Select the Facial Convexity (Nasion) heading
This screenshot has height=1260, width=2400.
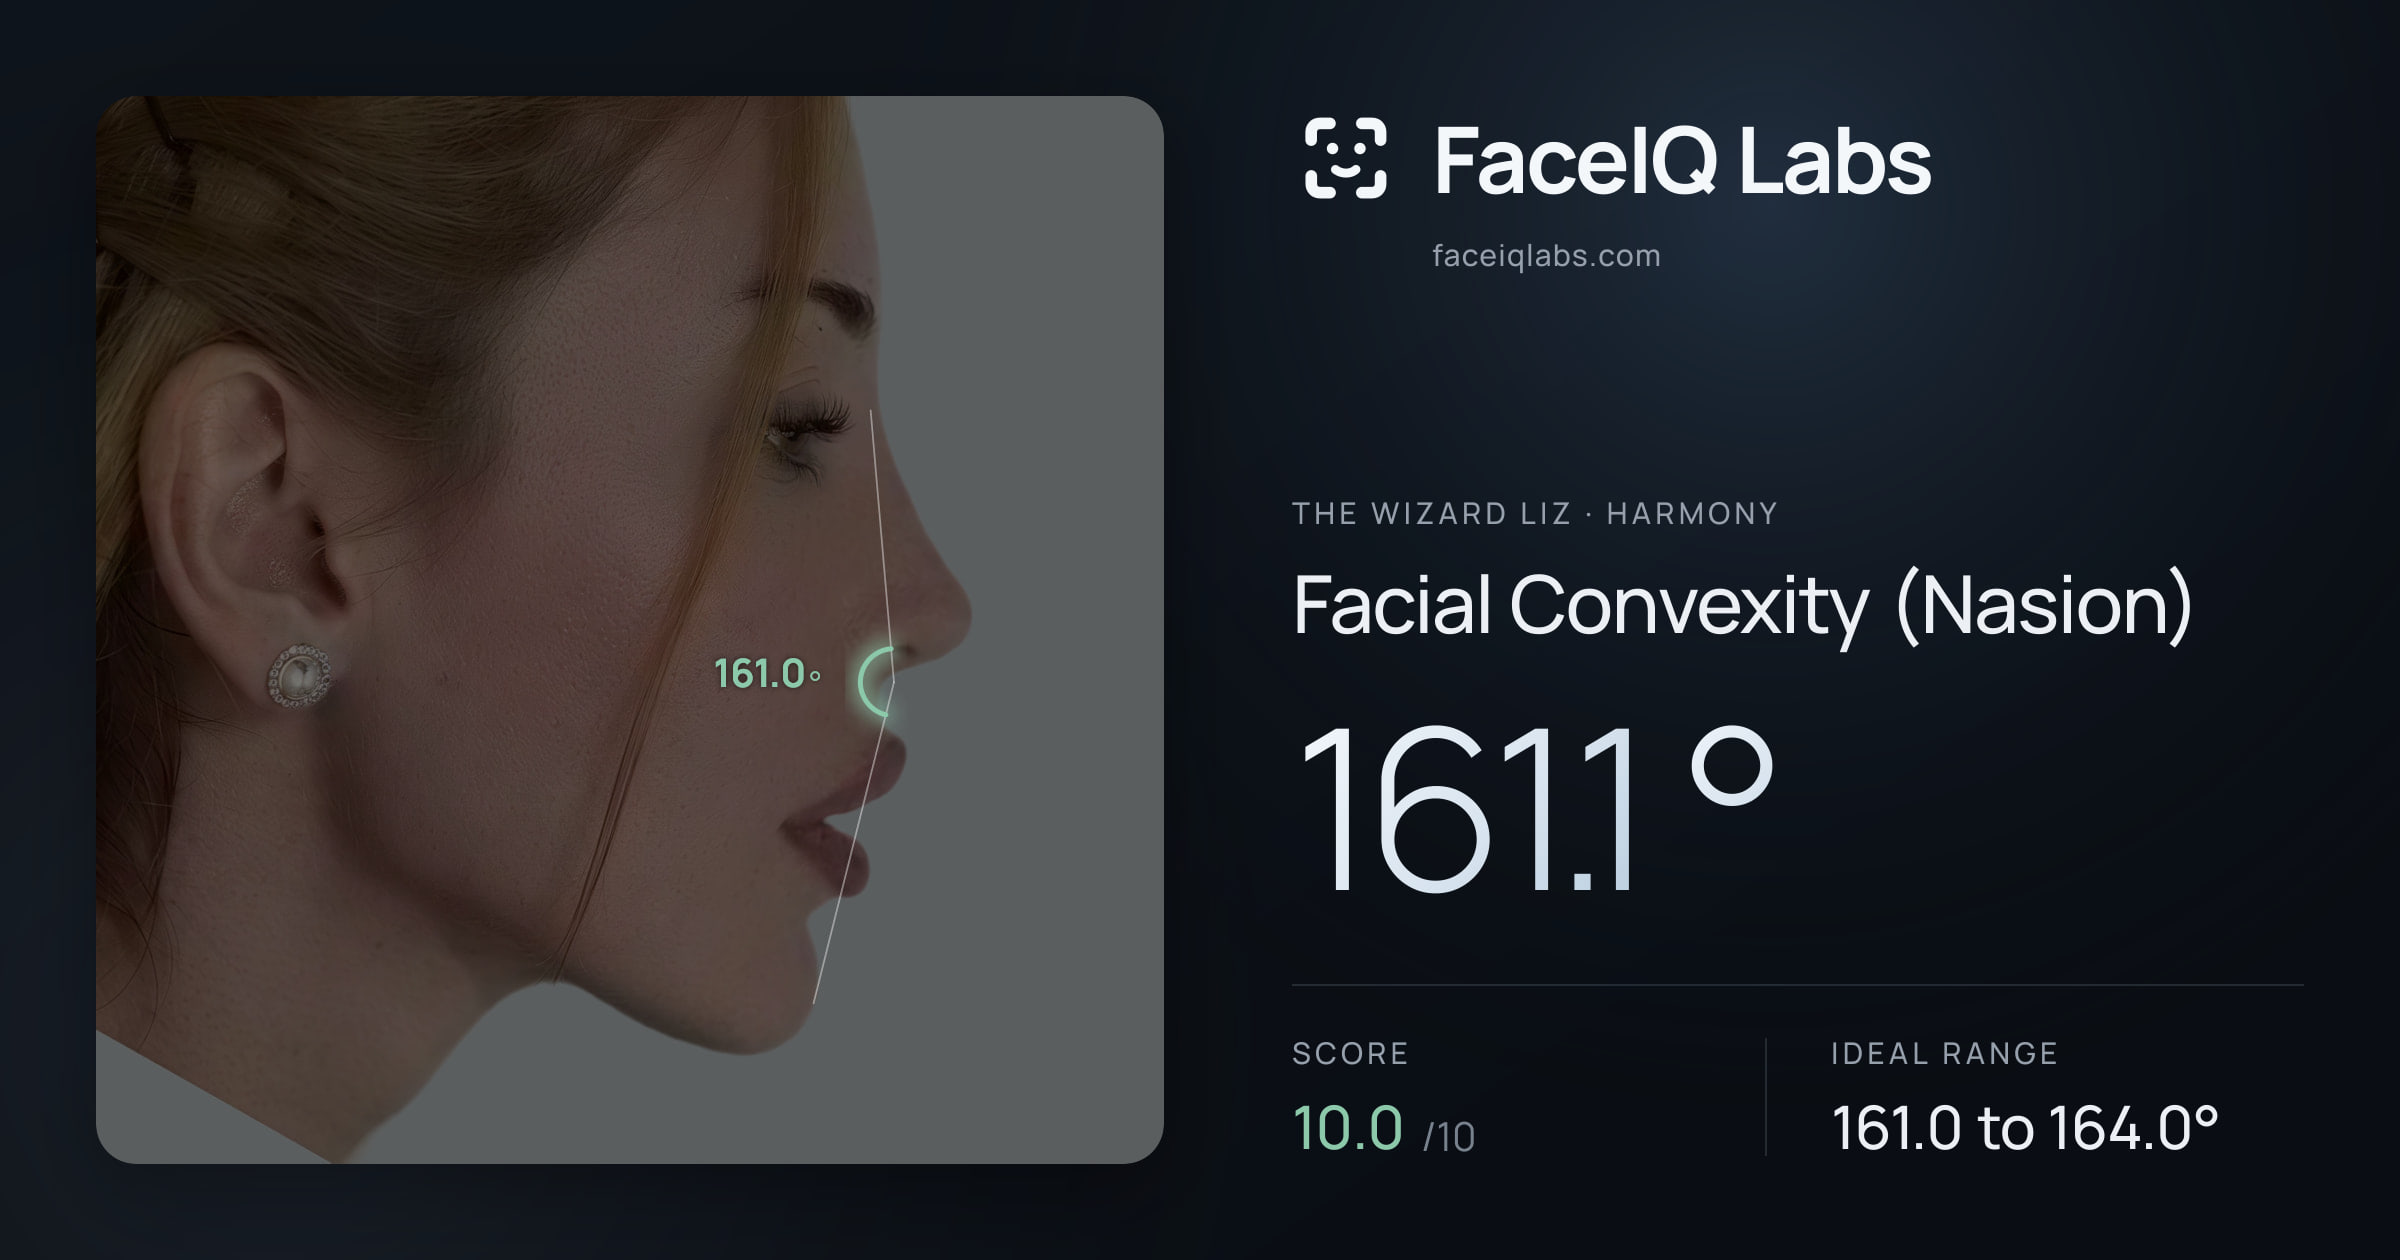click(x=1742, y=606)
